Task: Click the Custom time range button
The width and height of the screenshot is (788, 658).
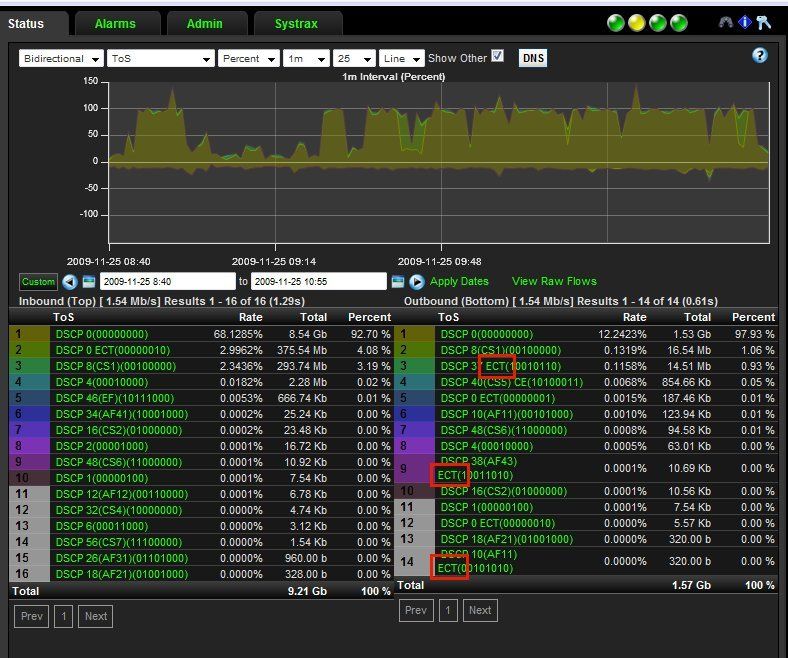Action: point(38,281)
